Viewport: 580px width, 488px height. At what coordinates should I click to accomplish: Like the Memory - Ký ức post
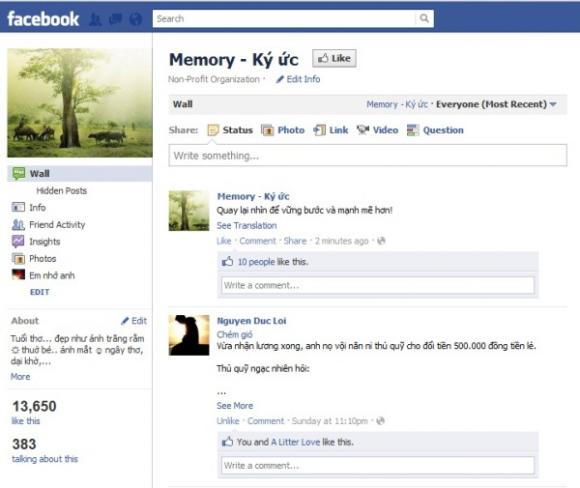(x=224, y=241)
